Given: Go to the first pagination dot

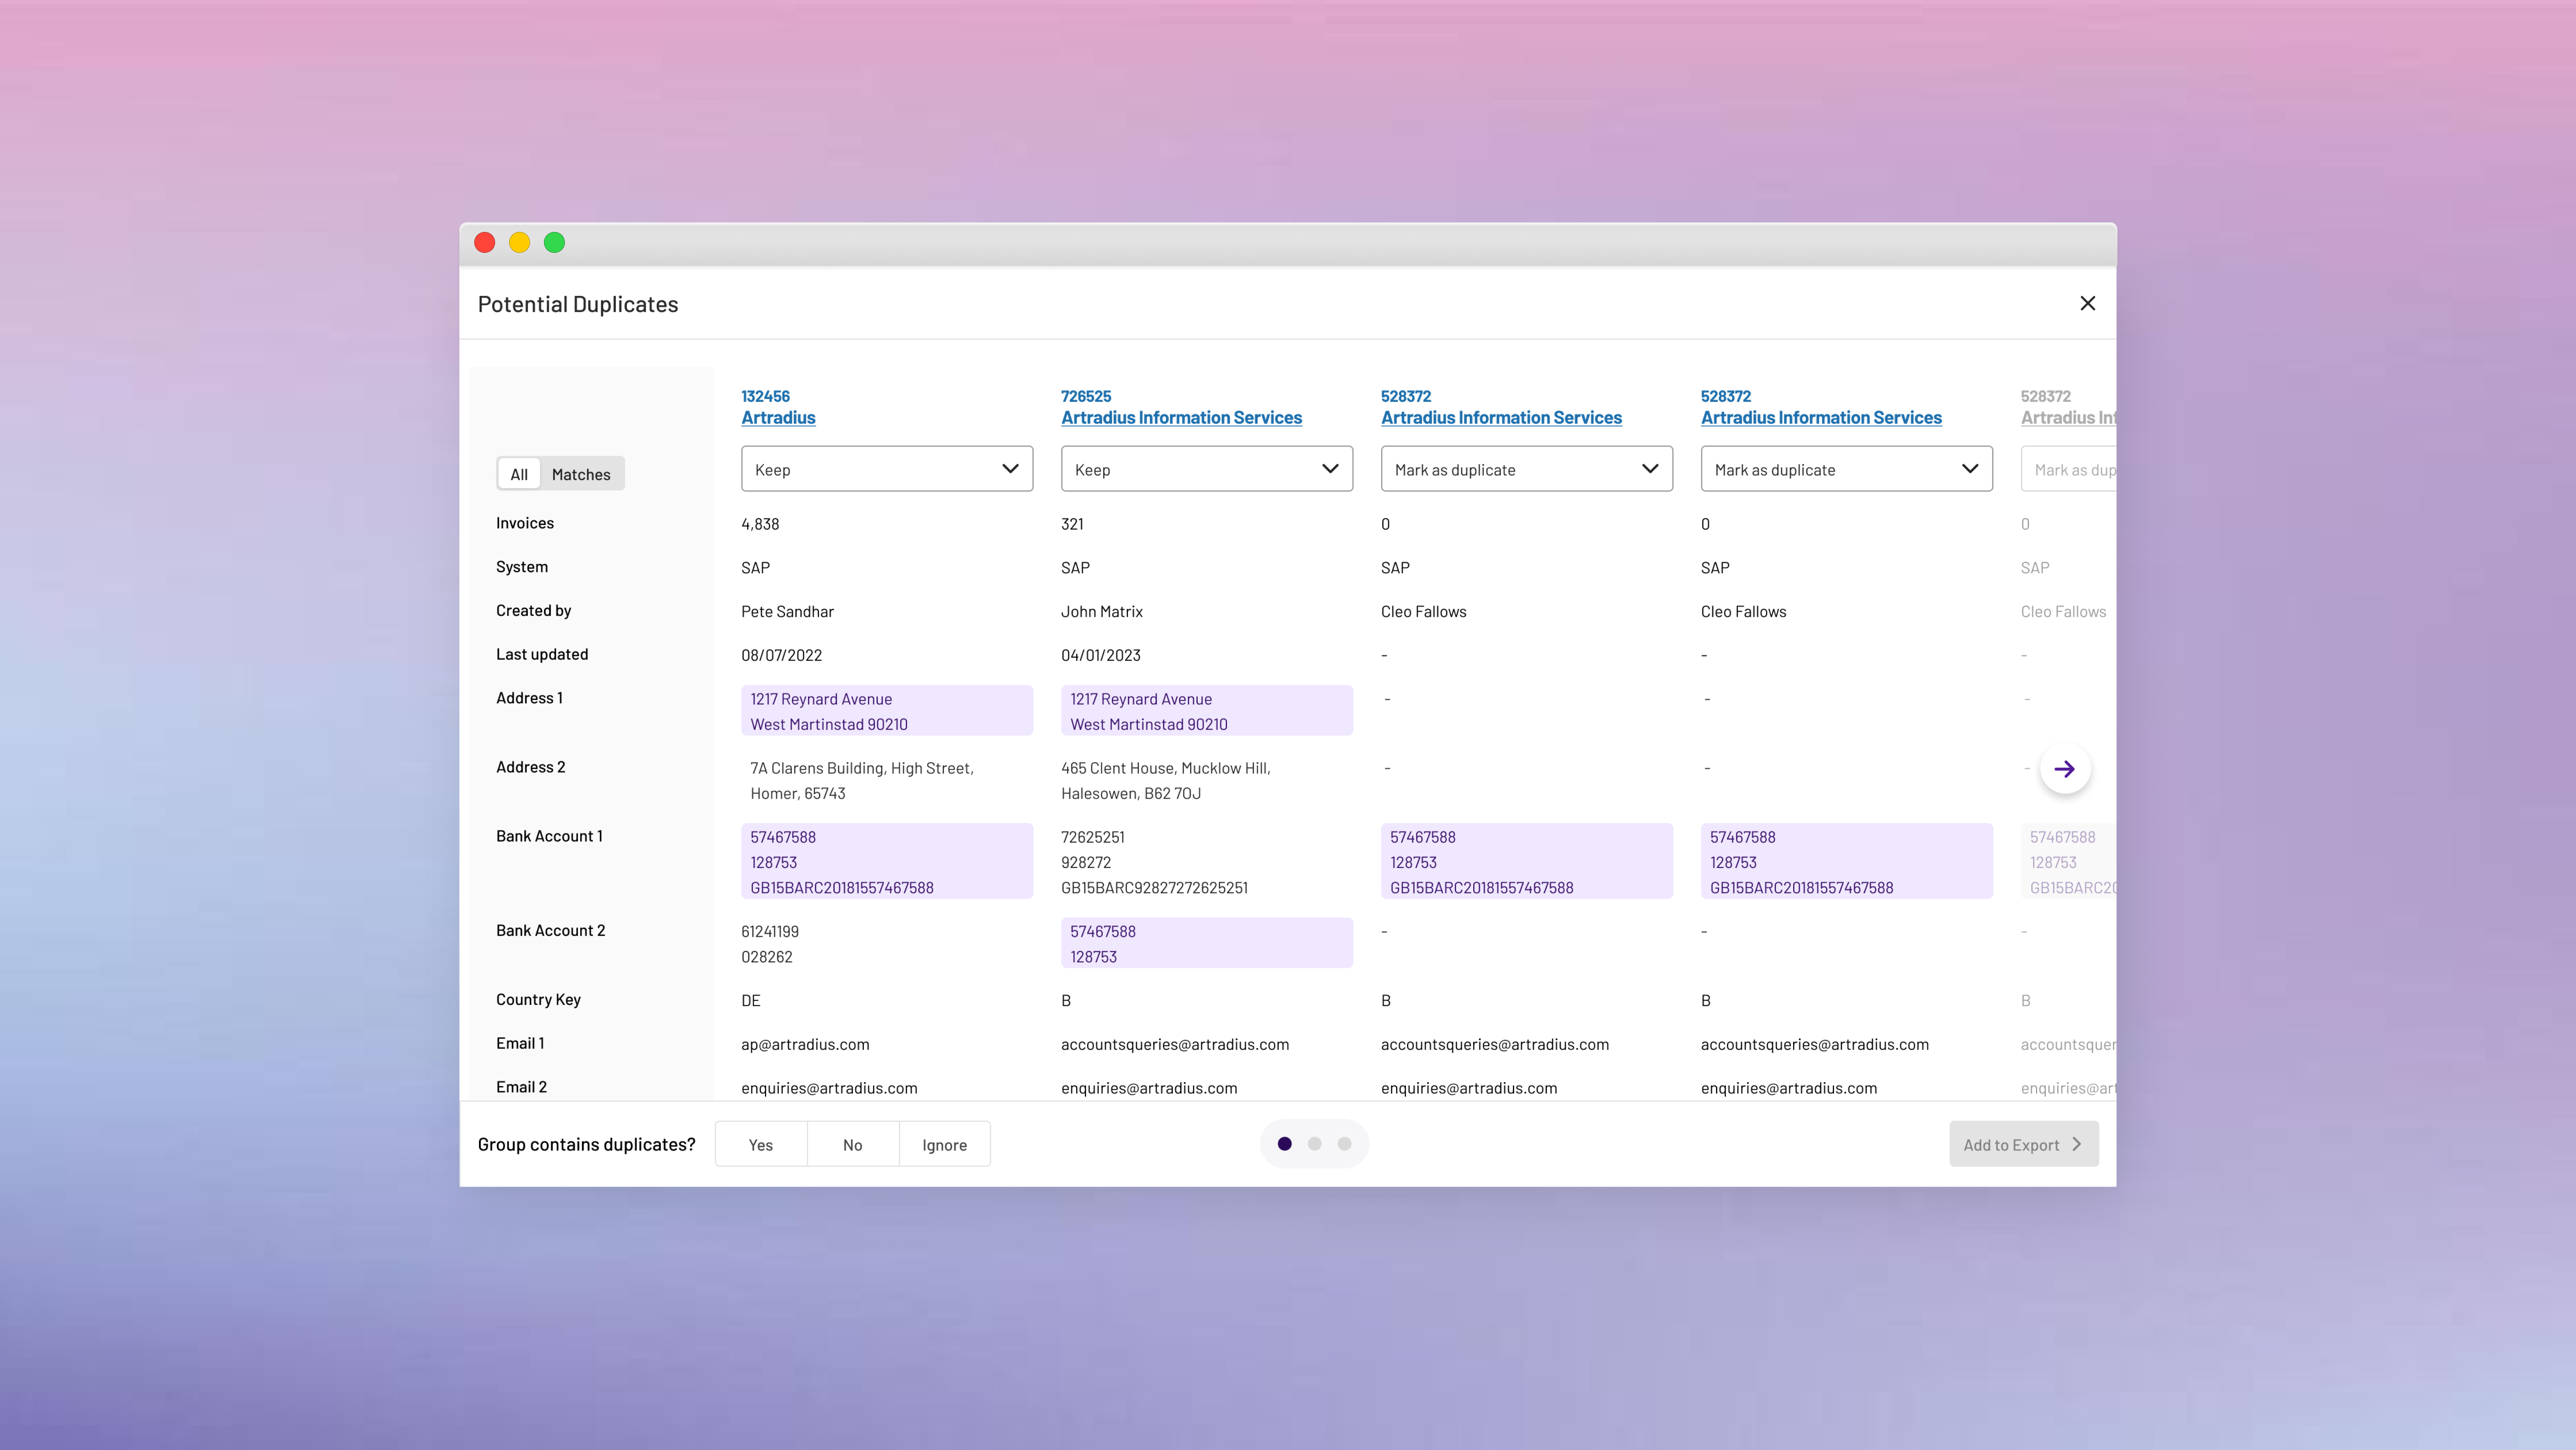Looking at the screenshot, I should 1284,1143.
